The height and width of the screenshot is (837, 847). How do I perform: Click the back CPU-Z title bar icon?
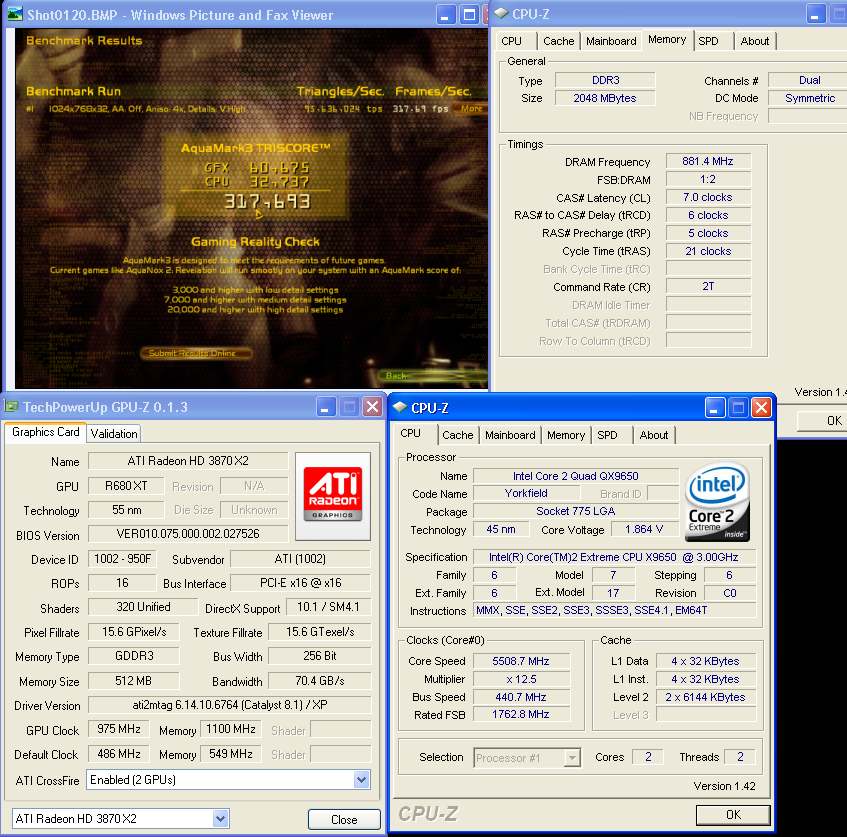[501, 14]
